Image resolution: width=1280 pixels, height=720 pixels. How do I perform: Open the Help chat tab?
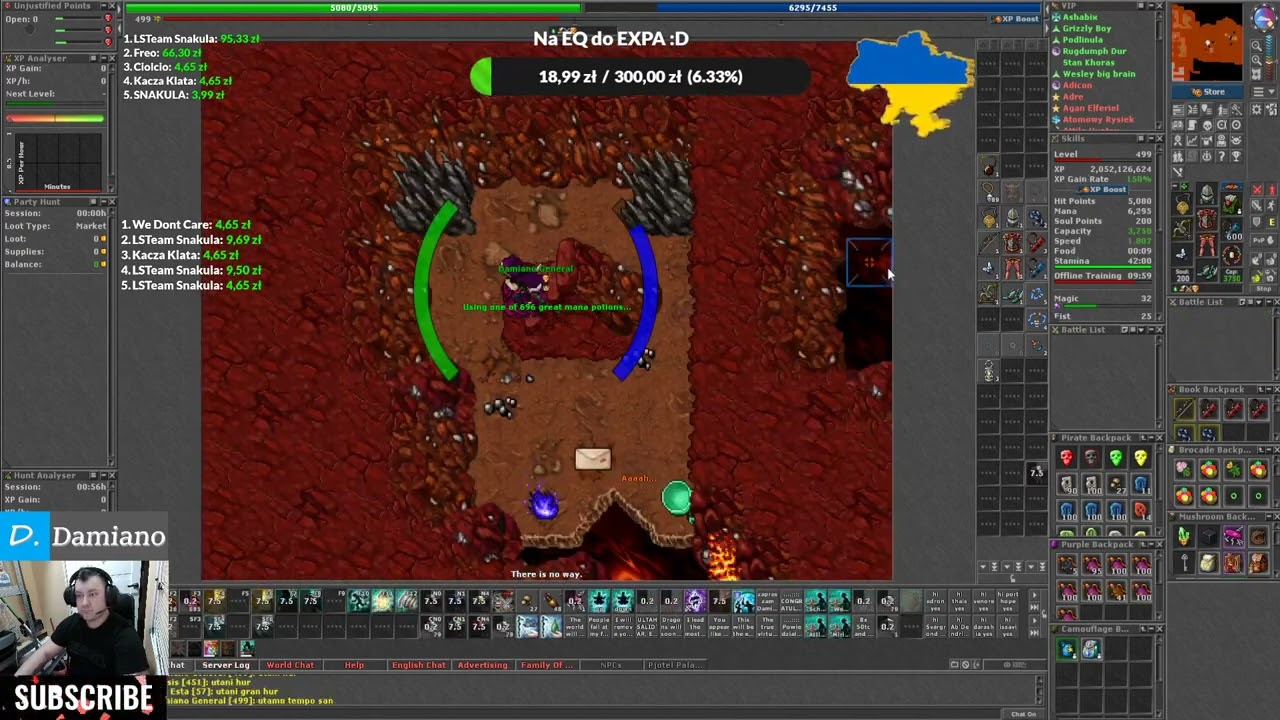[x=354, y=665]
